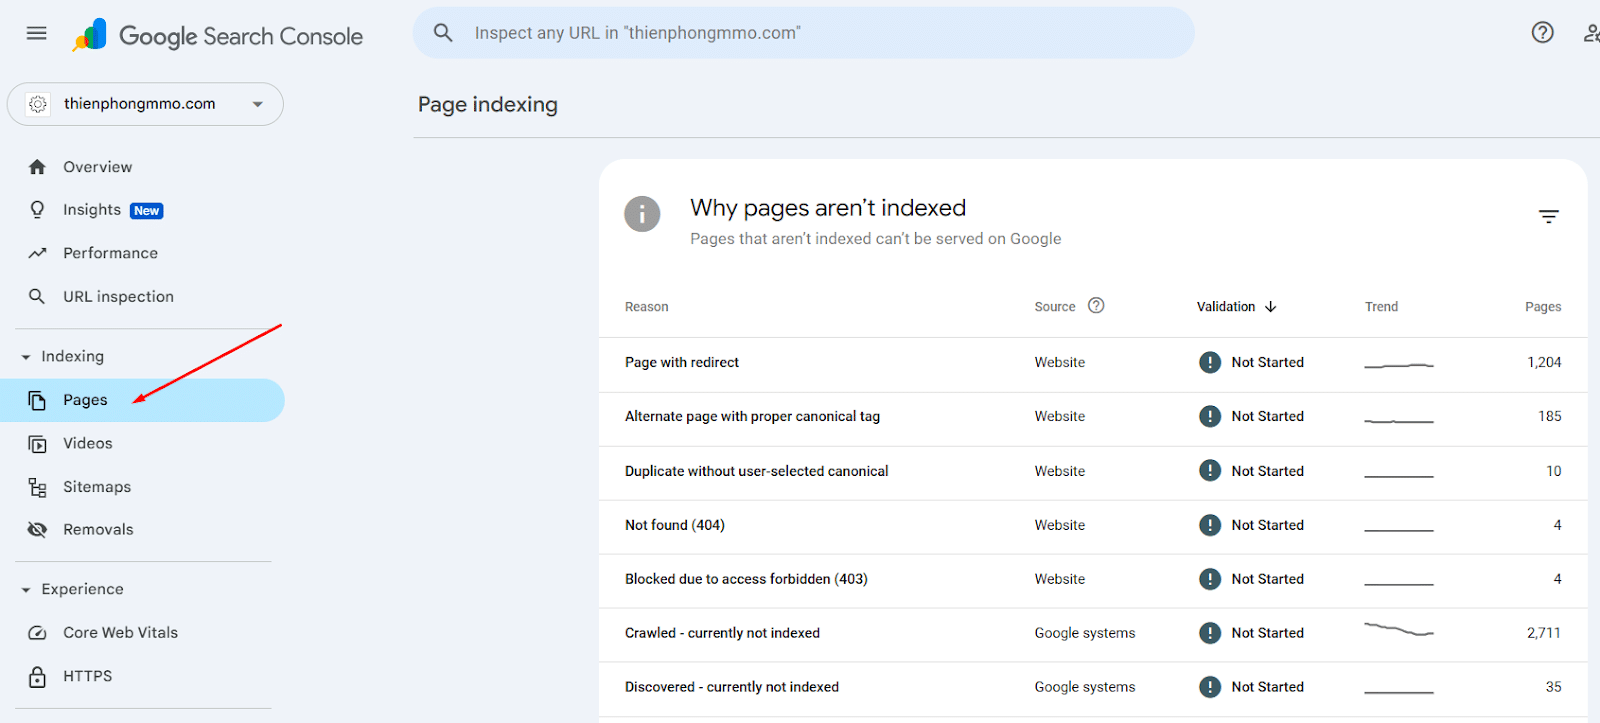The image size is (1600, 723).
Task: Open the hamburger main menu
Action: point(37,33)
